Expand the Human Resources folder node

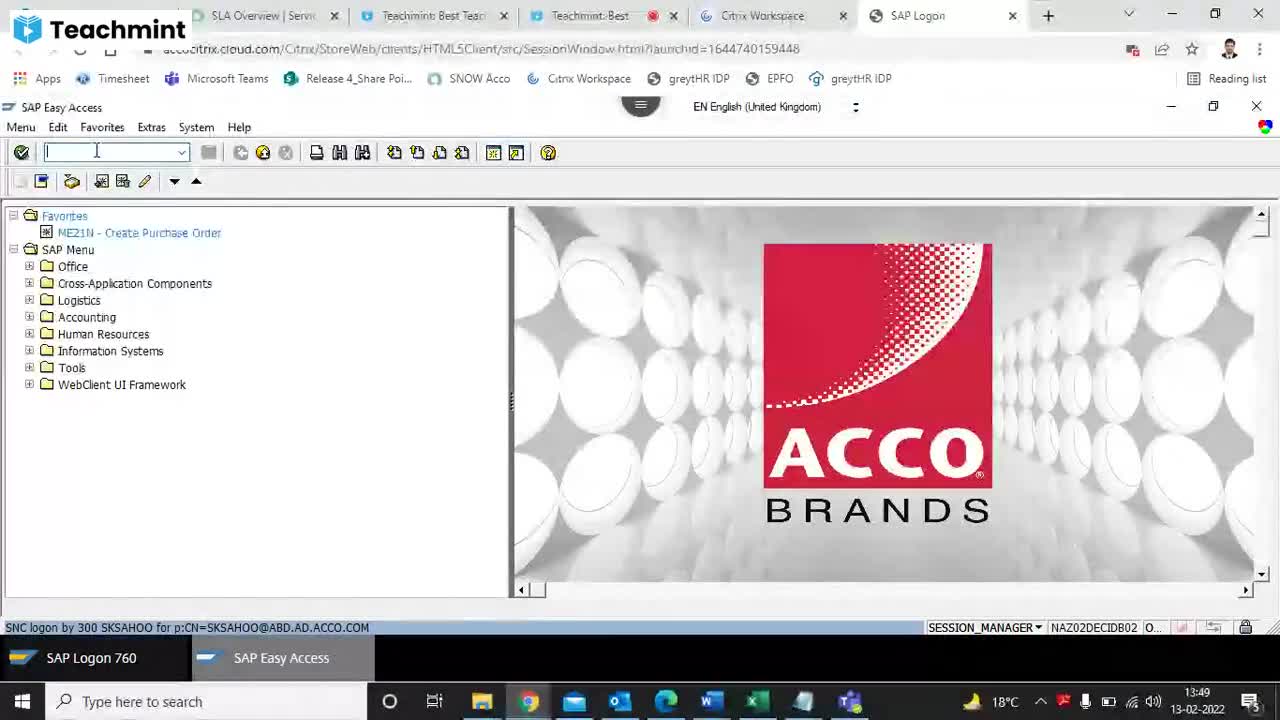click(29, 334)
